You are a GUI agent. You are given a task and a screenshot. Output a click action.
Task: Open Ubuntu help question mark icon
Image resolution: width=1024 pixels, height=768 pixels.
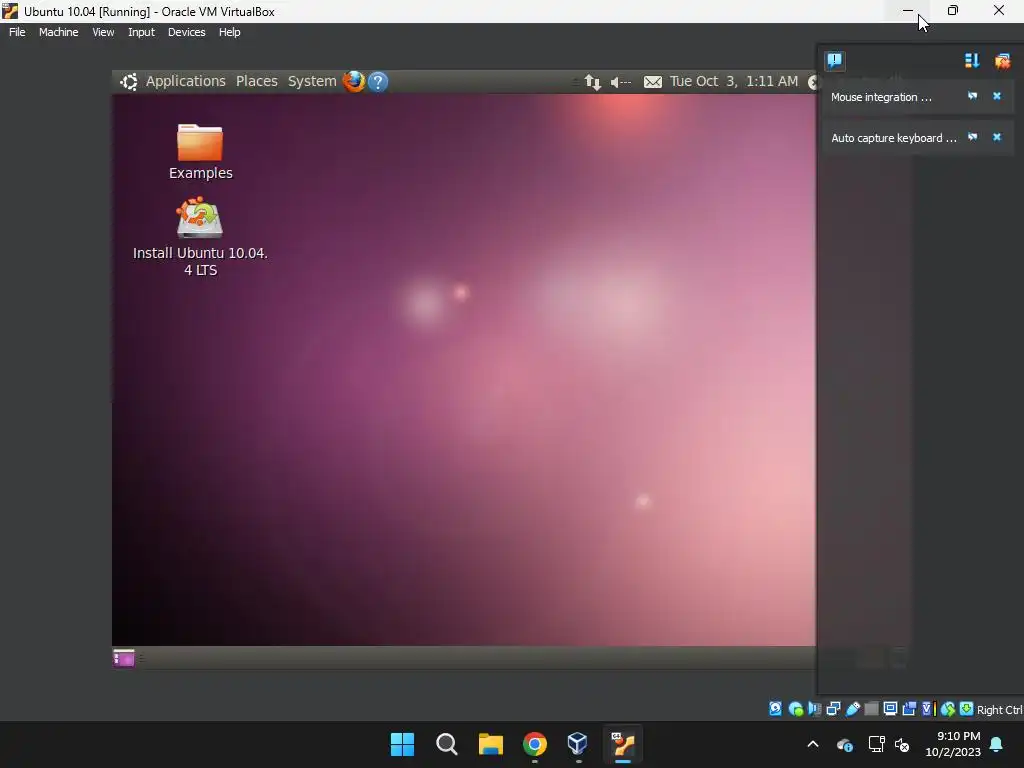[377, 82]
